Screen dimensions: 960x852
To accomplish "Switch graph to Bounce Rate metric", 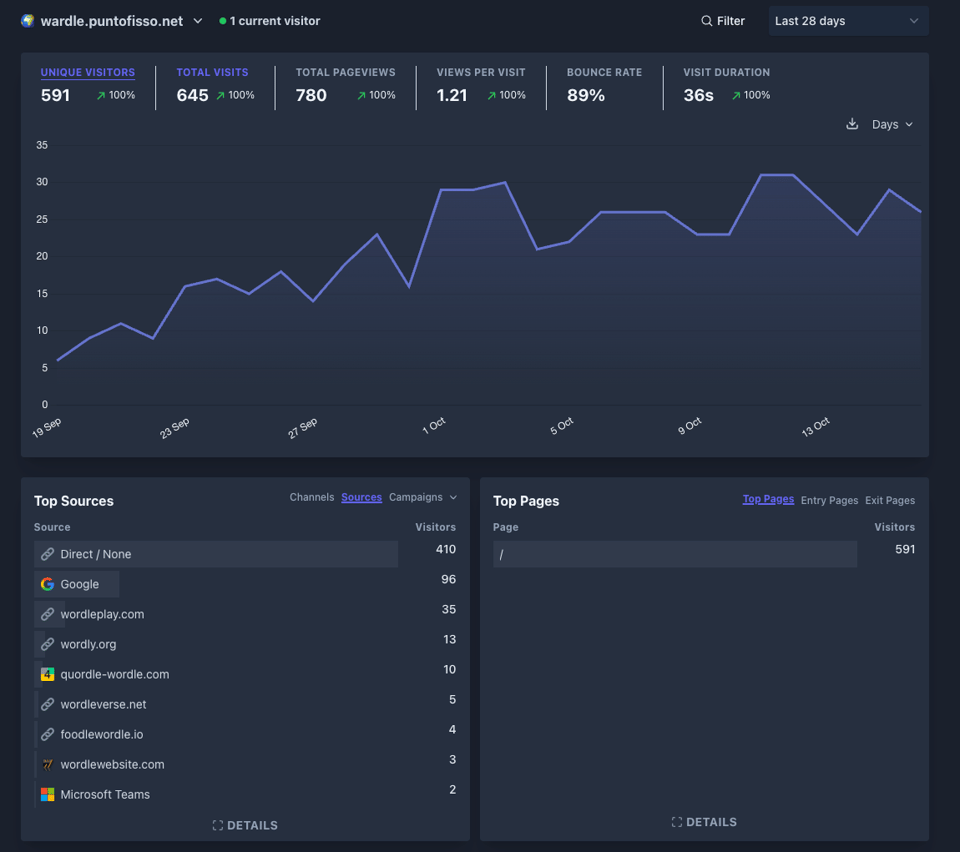I will (604, 73).
